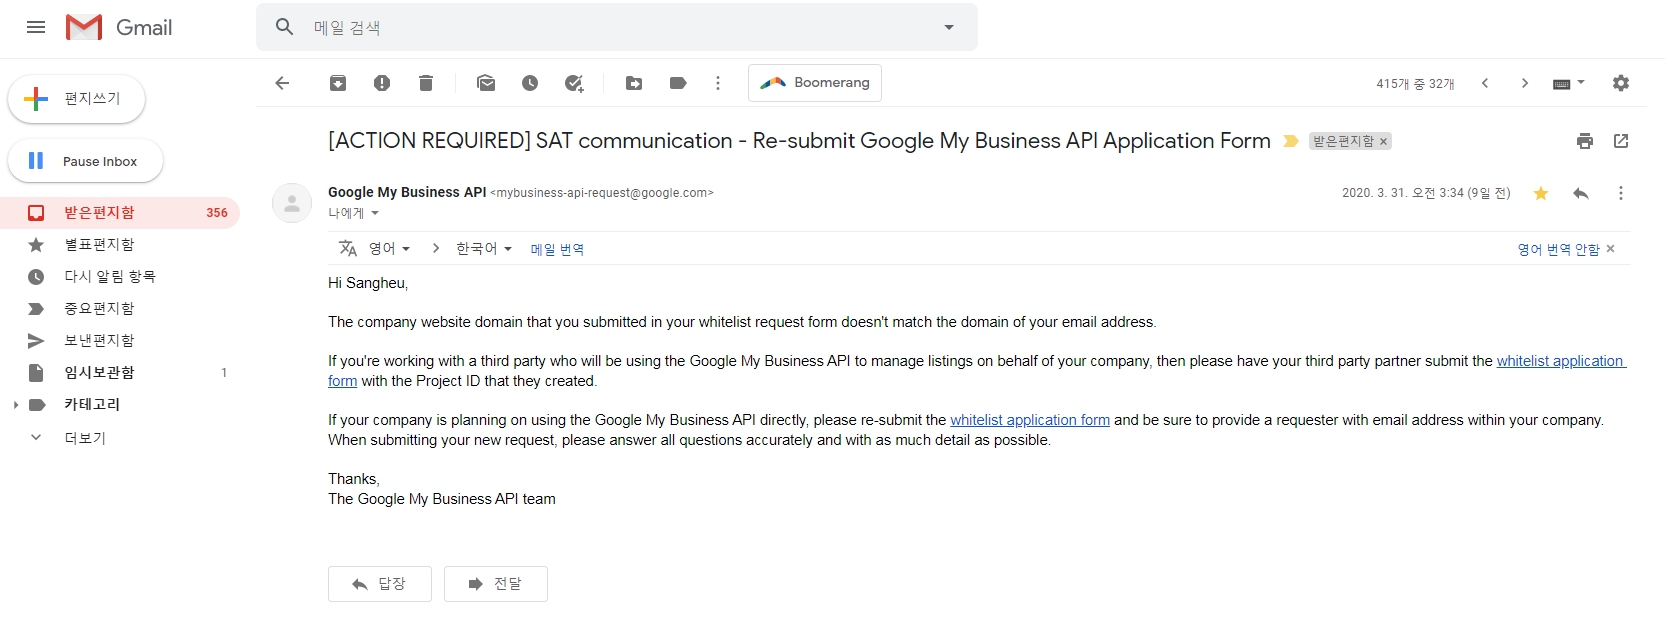Click the 답장 reply button
This screenshot has height=633, width=1665.
pyautogui.click(x=379, y=584)
